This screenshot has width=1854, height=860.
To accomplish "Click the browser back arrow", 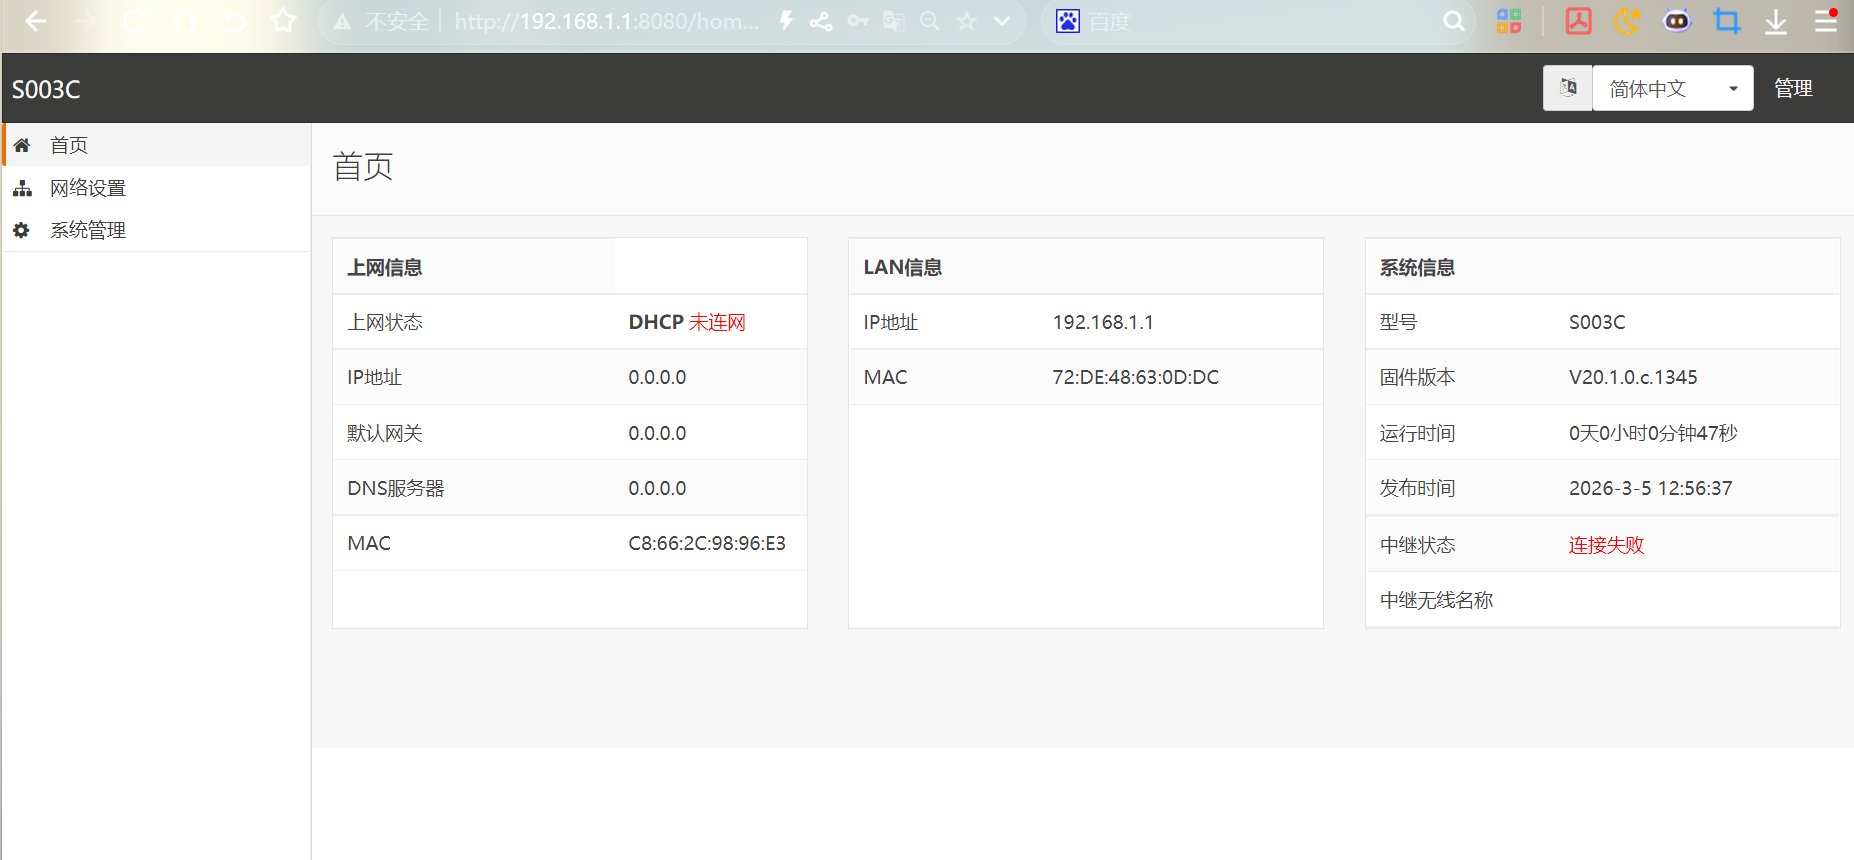I will point(36,21).
